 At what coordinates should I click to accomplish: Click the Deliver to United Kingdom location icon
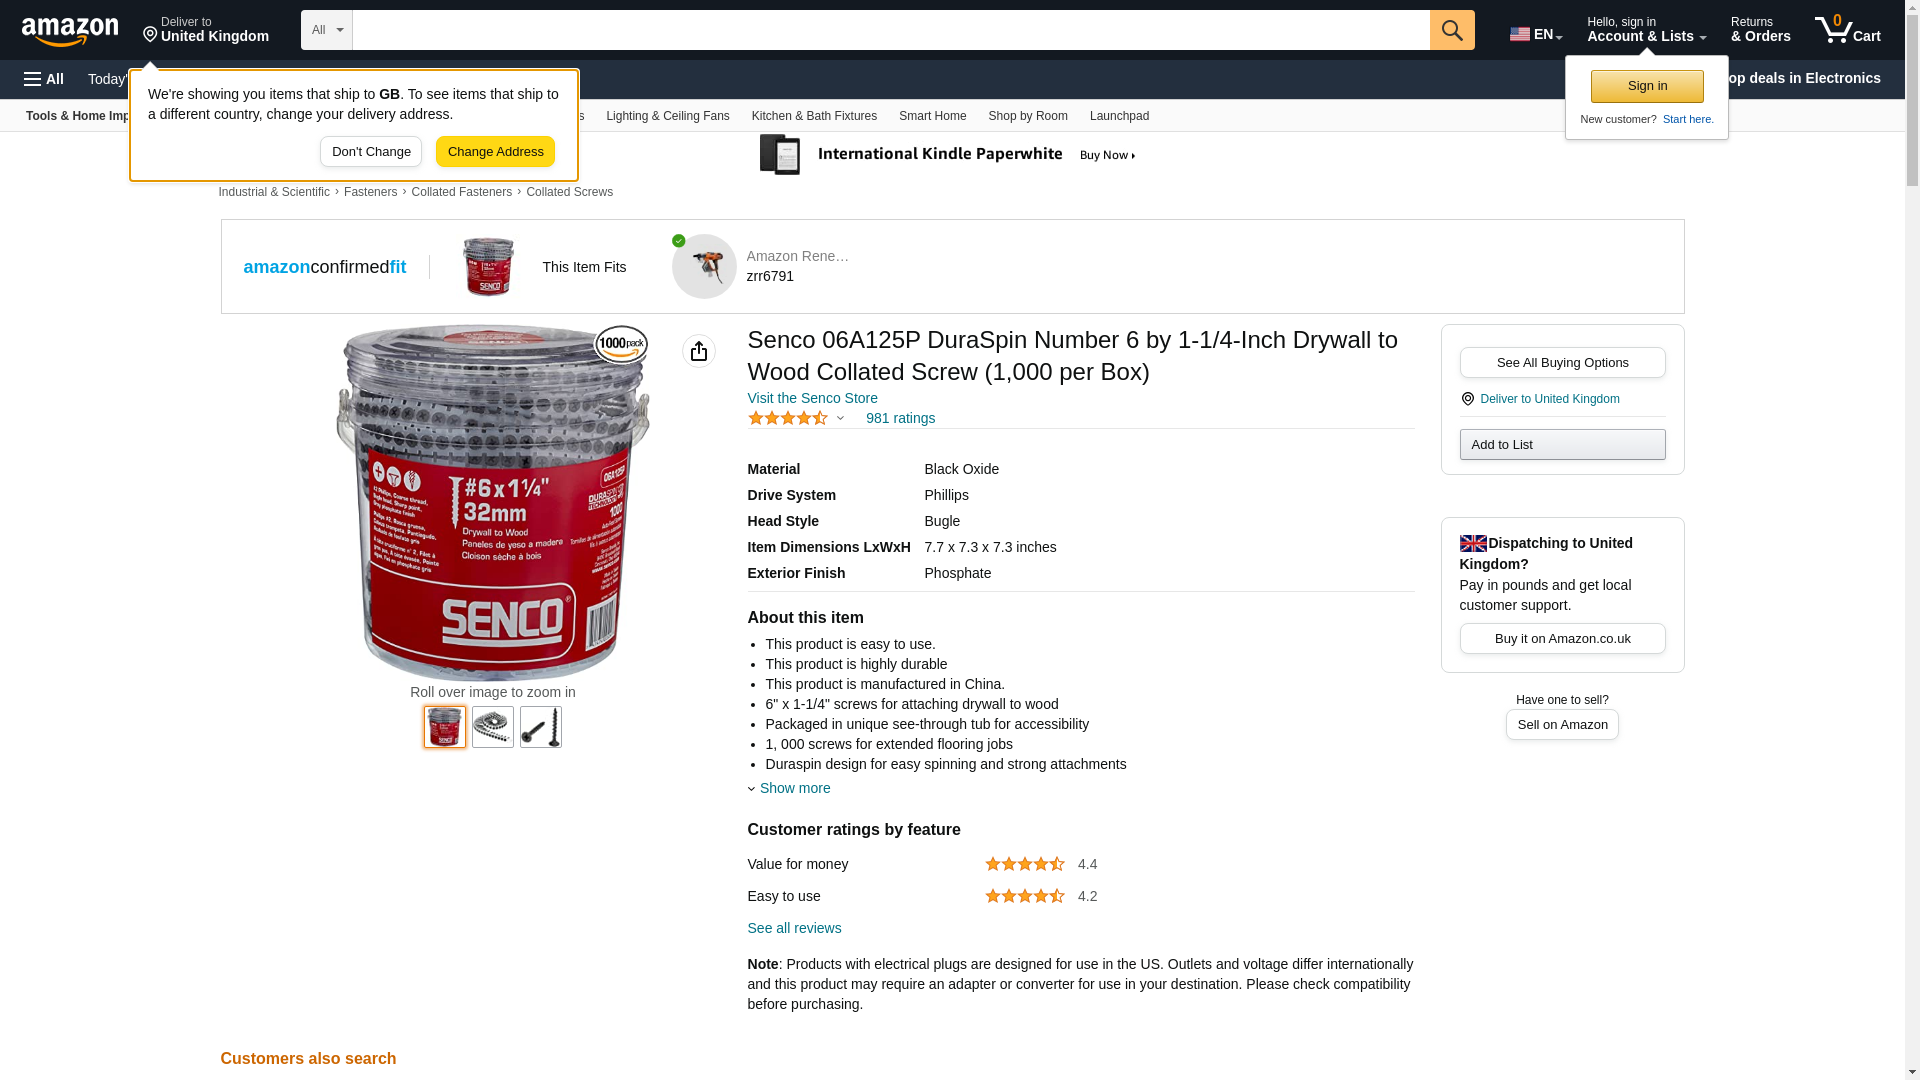tap(1468, 399)
